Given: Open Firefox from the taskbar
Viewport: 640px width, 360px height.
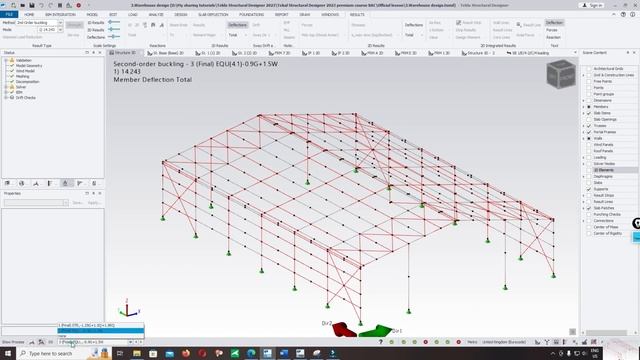Looking at the screenshot, I should point(186,353).
